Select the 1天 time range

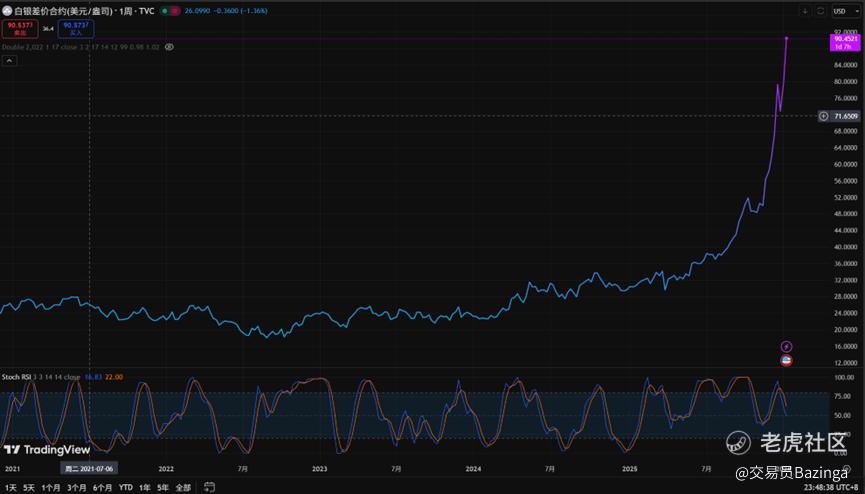pyautogui.click(x=11, y=487)
